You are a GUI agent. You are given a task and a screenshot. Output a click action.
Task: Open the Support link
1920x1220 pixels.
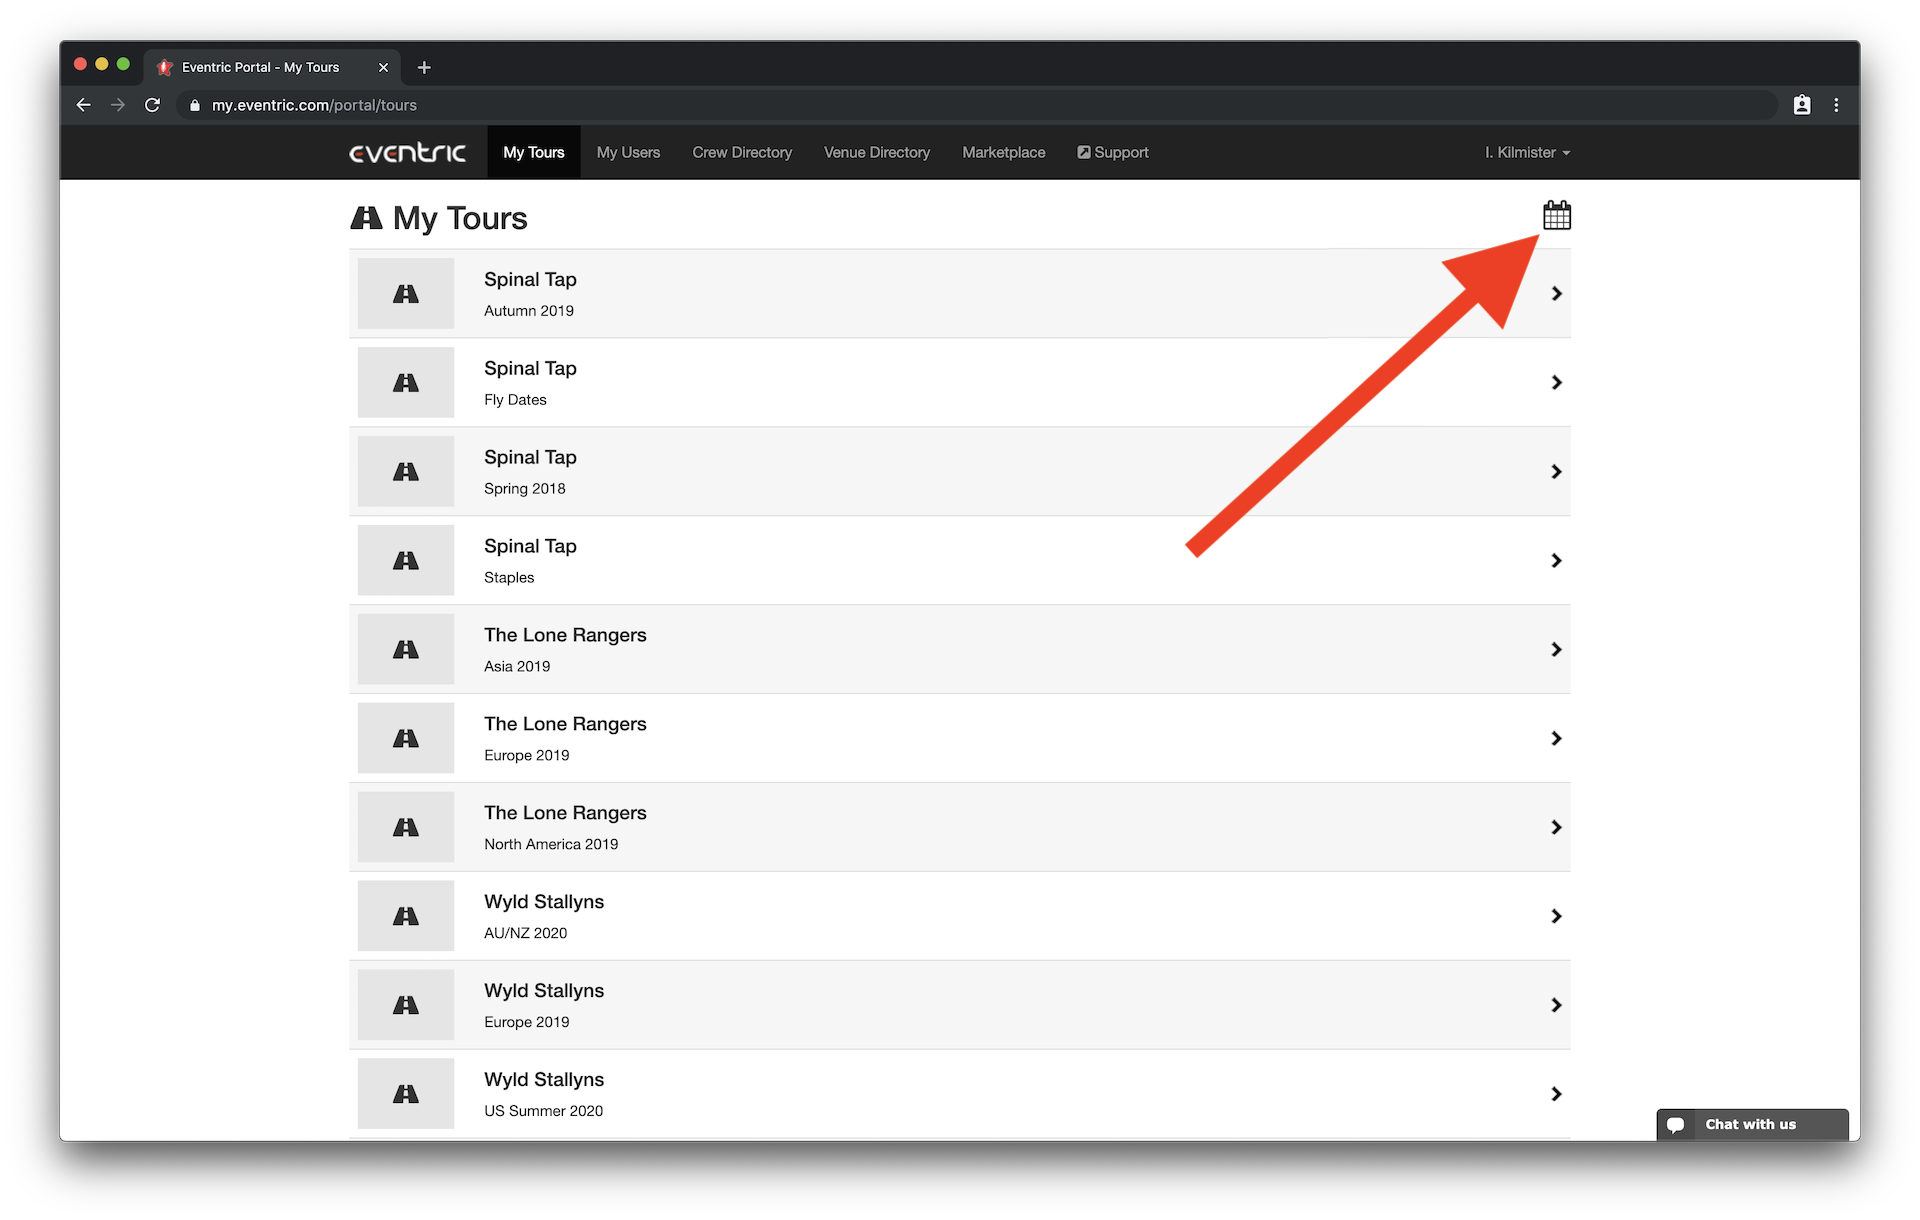[1113, 152]
